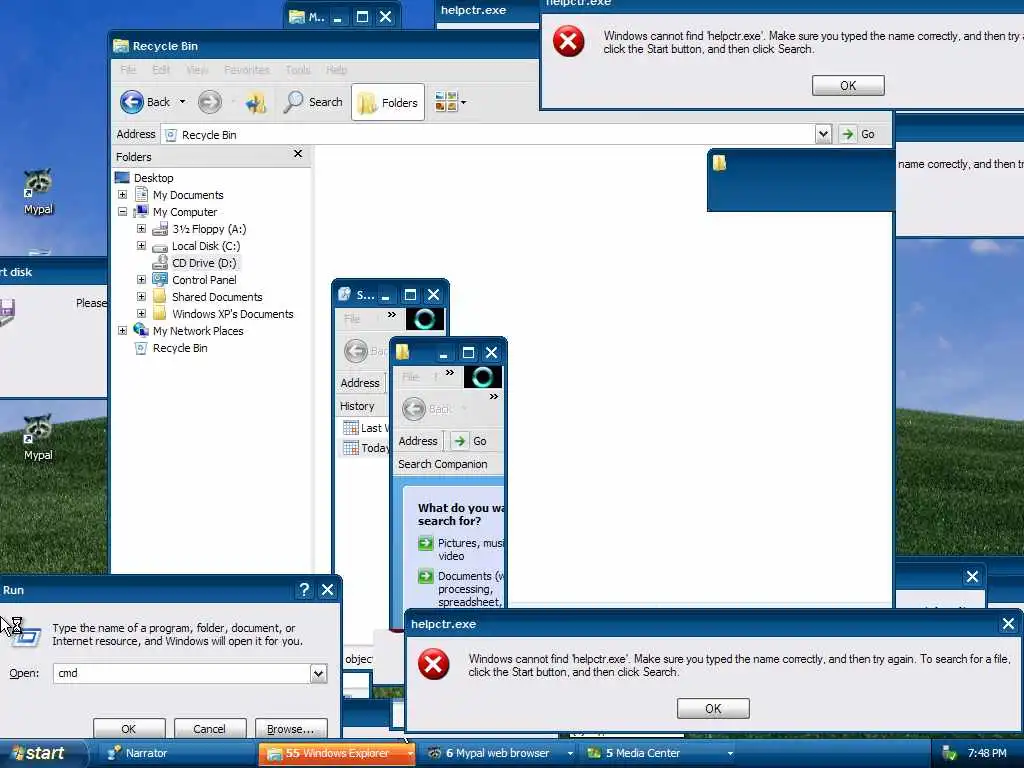Open Tools menu in Recycle Bin window
The width and height of the screenshot is (1024, 768).
coord(298,69)
